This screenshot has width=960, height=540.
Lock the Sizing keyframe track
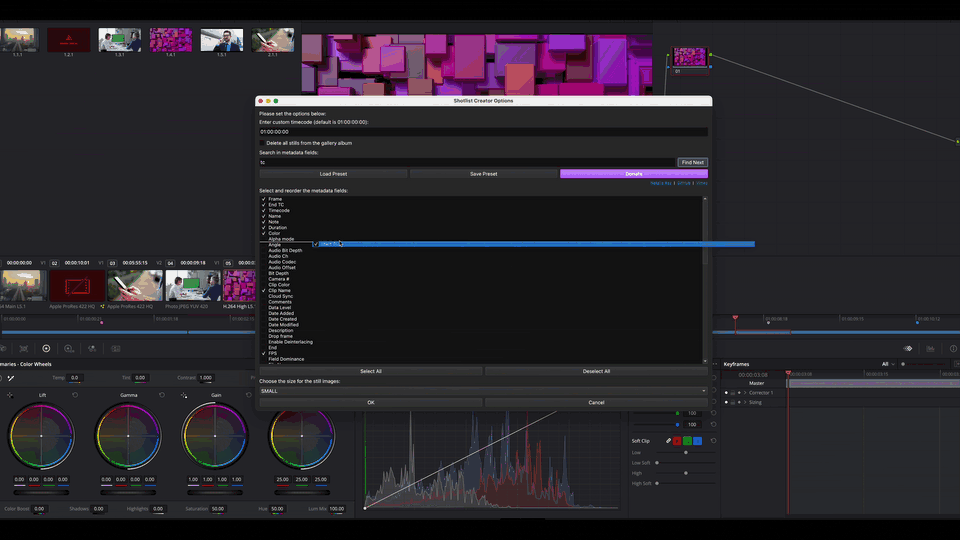(x=732, y=402)
